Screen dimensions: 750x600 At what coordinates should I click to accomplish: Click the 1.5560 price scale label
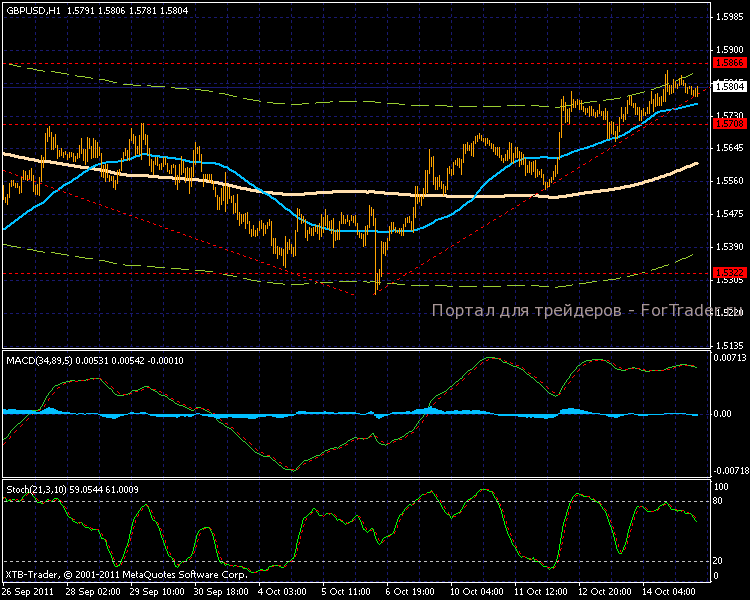coord(728,181)
